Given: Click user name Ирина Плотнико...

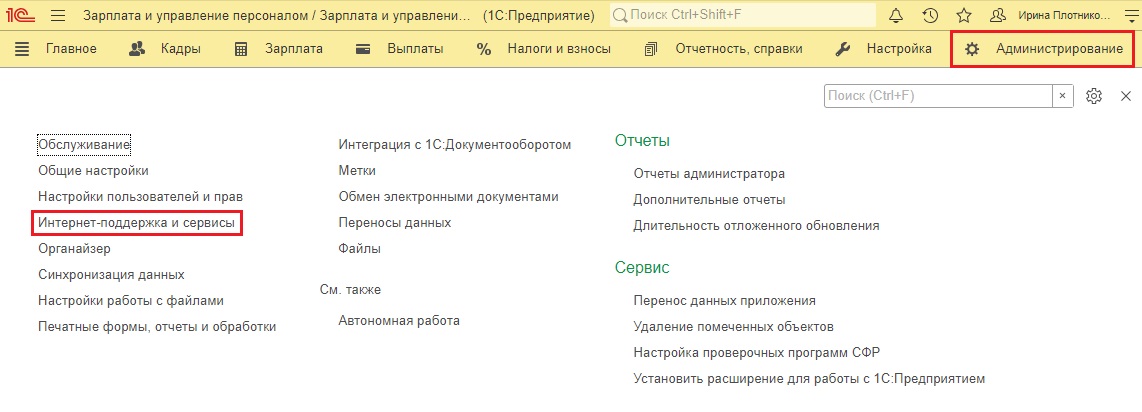Looking at the screenshot, I should tap(1064, 15).
